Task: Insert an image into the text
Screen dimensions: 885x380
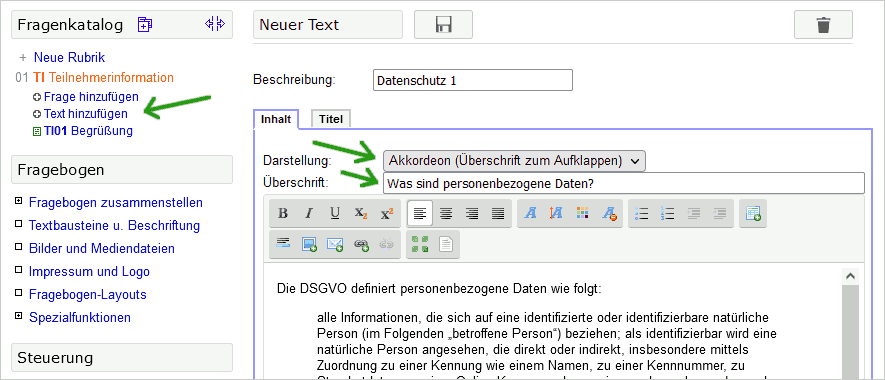Action: click(x=309, y=244)
